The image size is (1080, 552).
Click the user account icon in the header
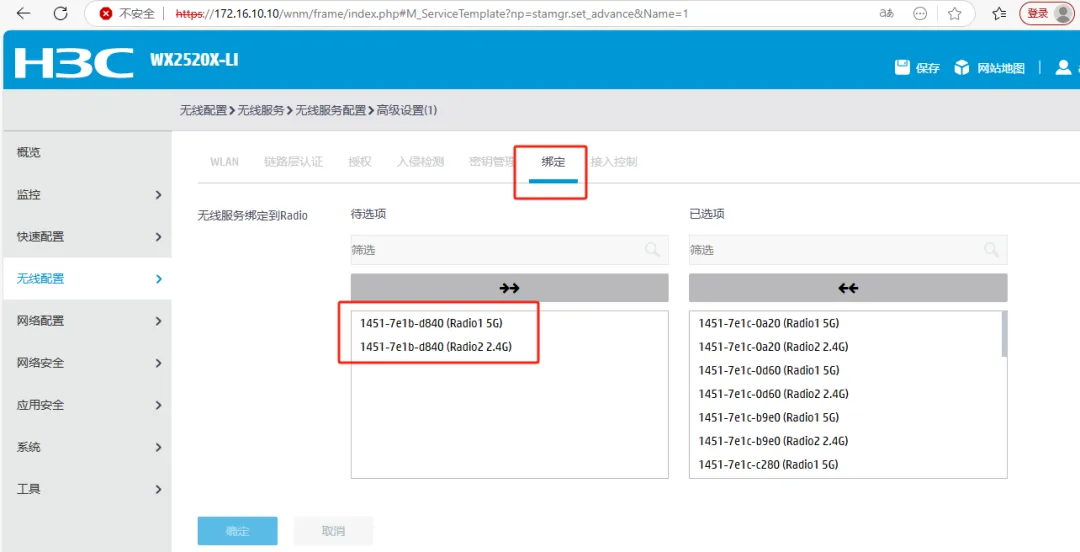(1063, 67)
